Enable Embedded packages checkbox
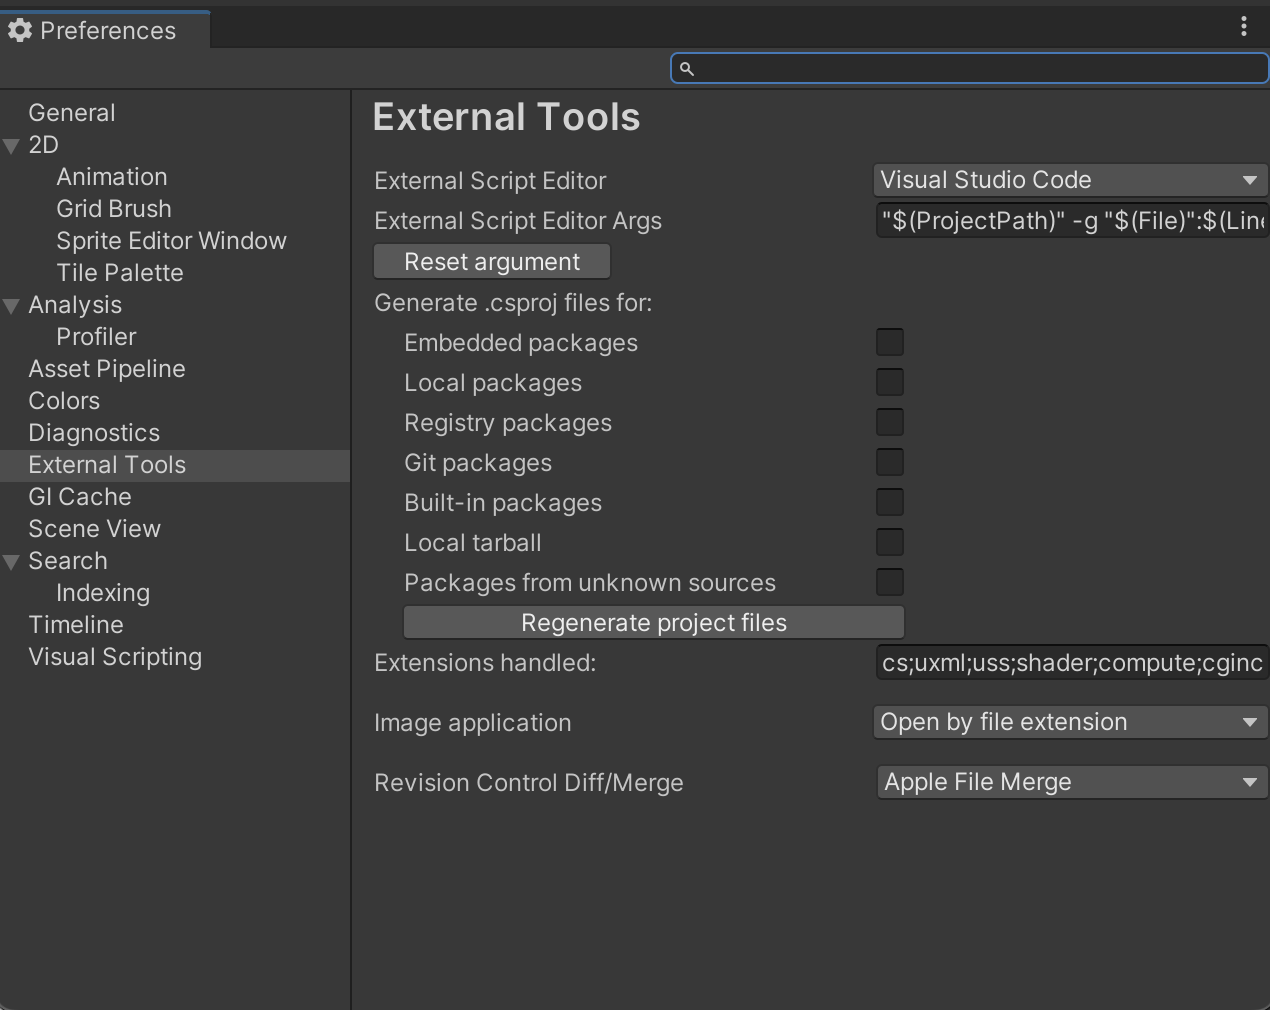 [889, 342]
